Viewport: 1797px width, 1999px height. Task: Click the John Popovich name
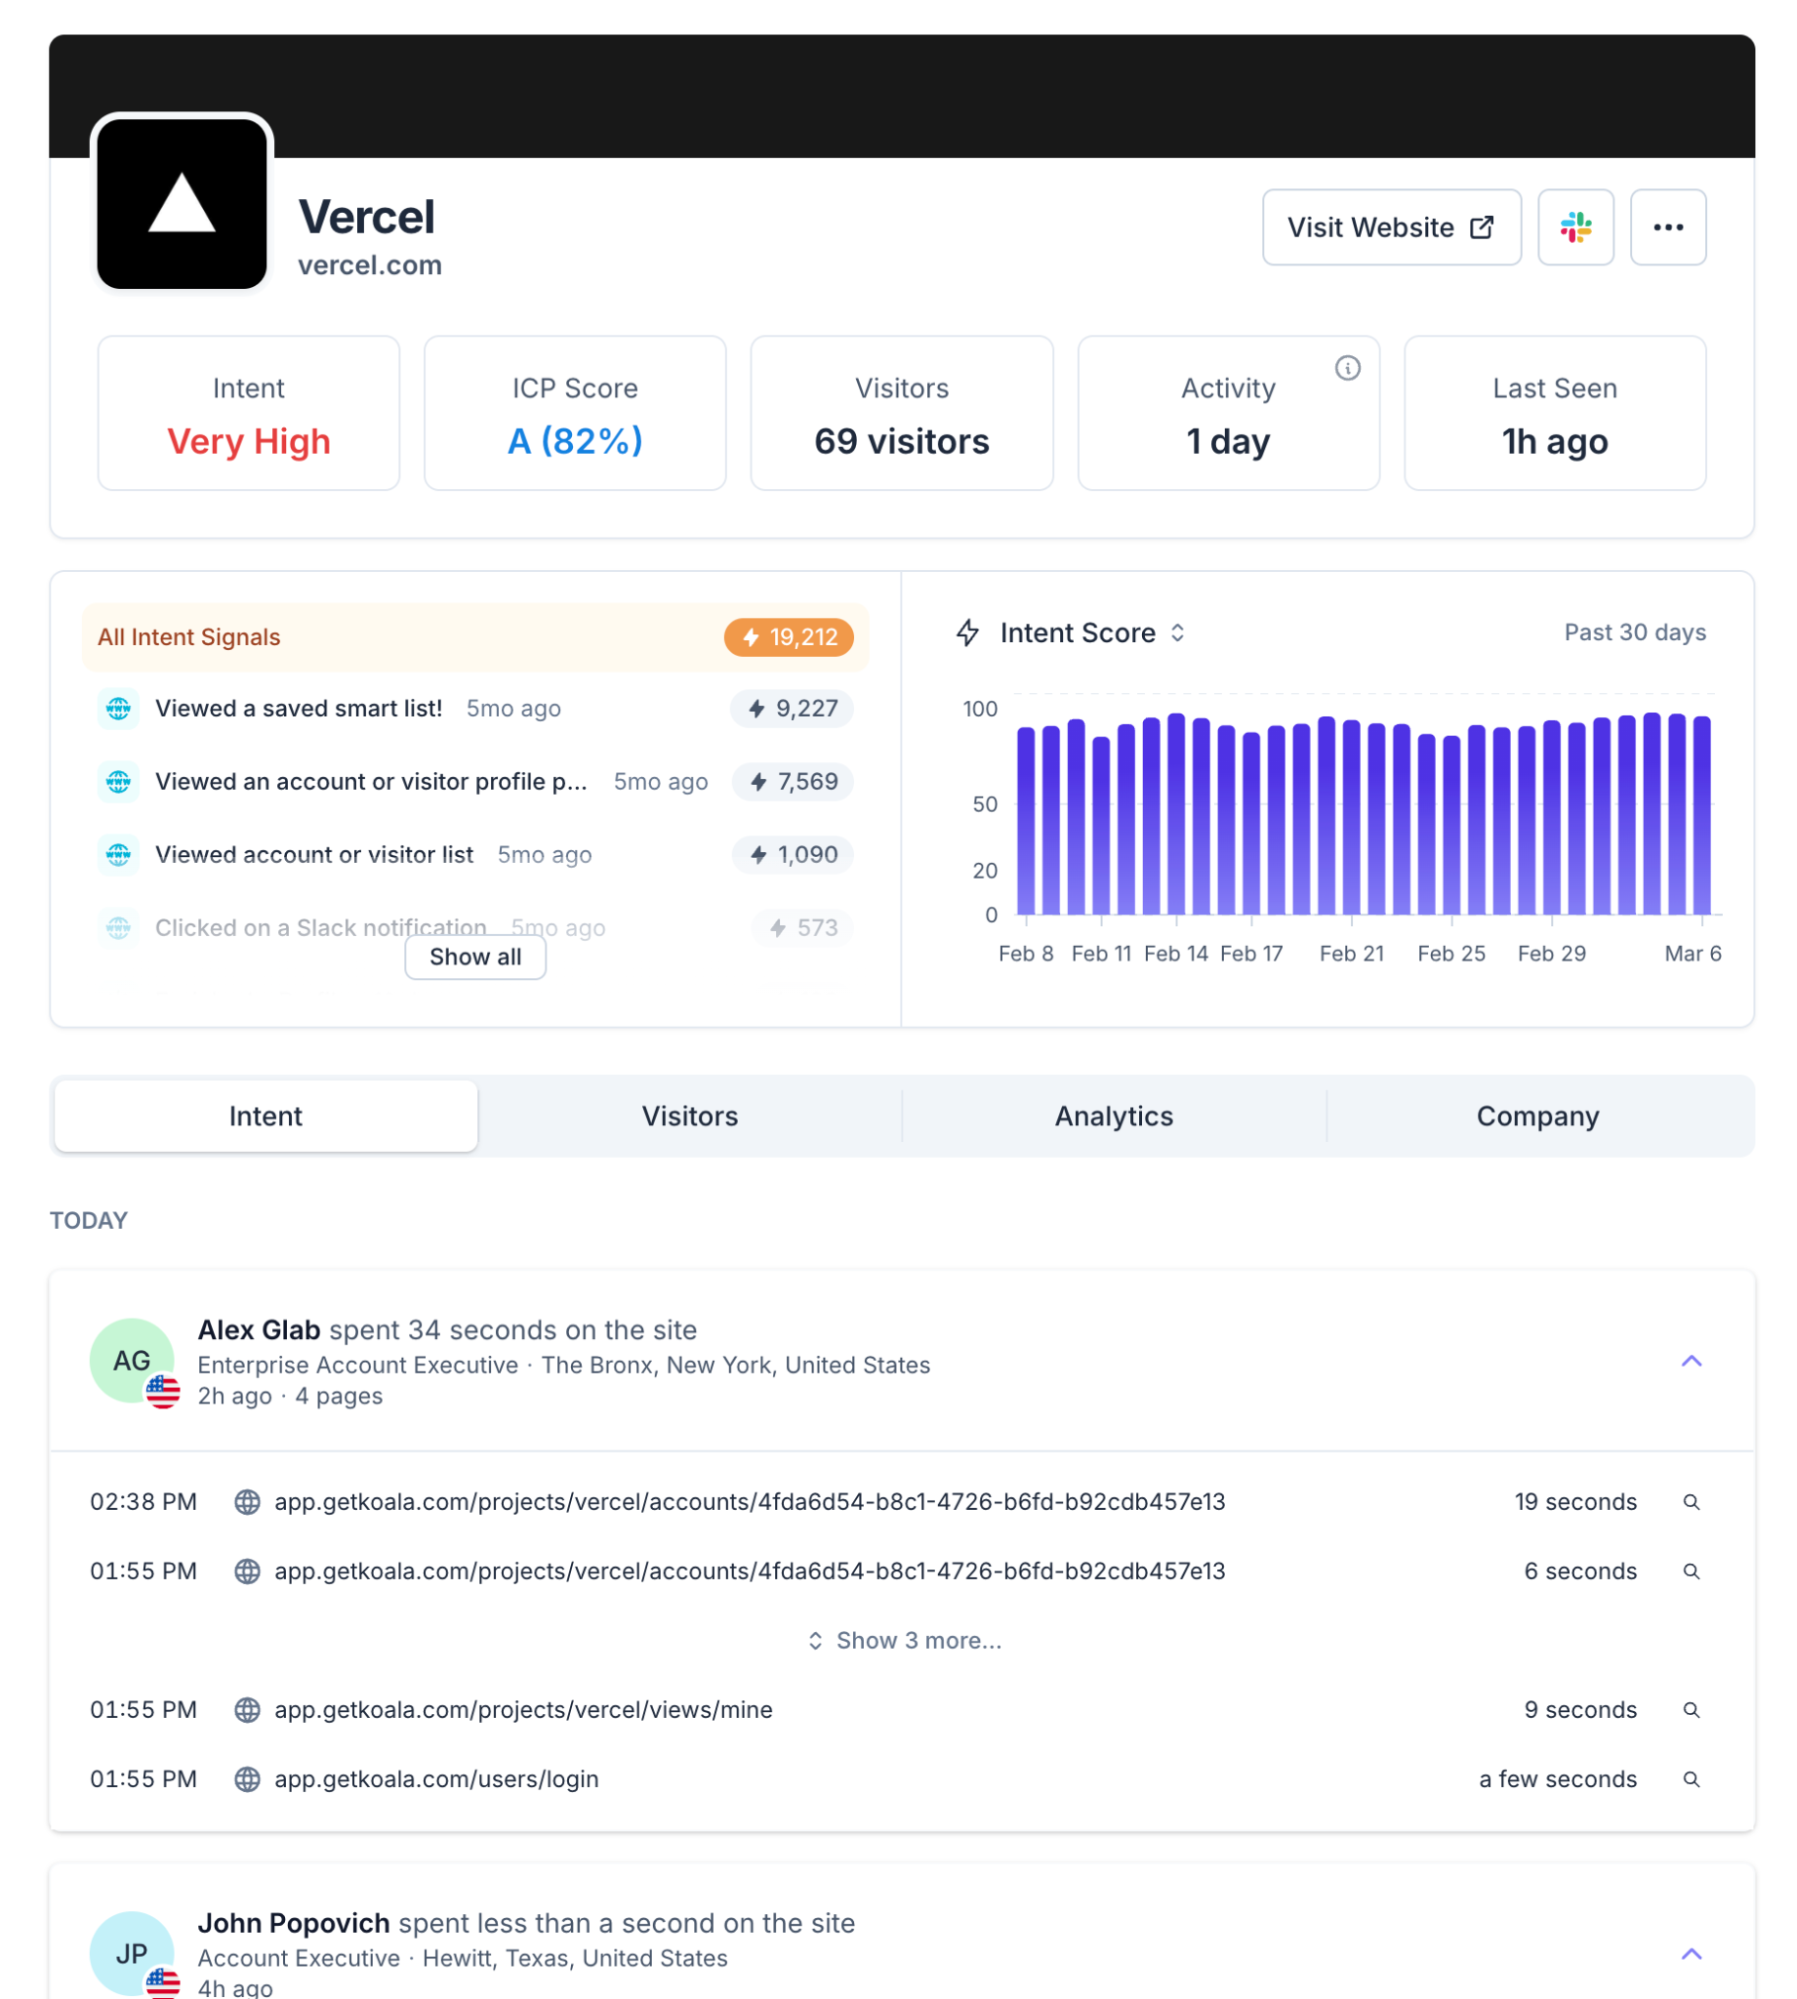click(x=293, y=1922)
